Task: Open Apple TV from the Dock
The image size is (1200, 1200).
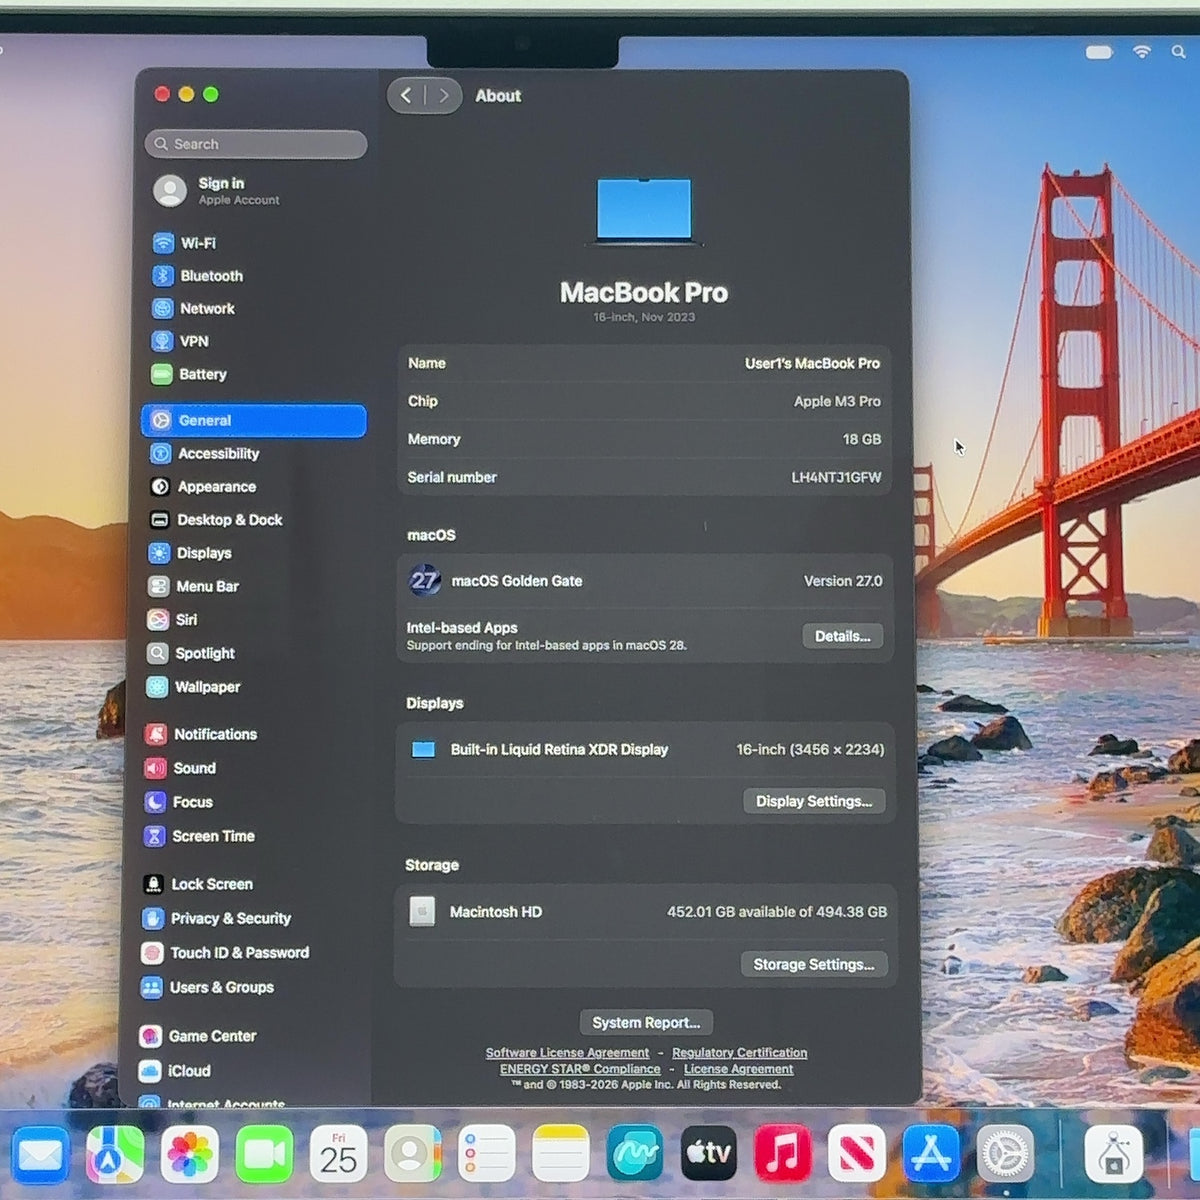Action: [709, 1155]
